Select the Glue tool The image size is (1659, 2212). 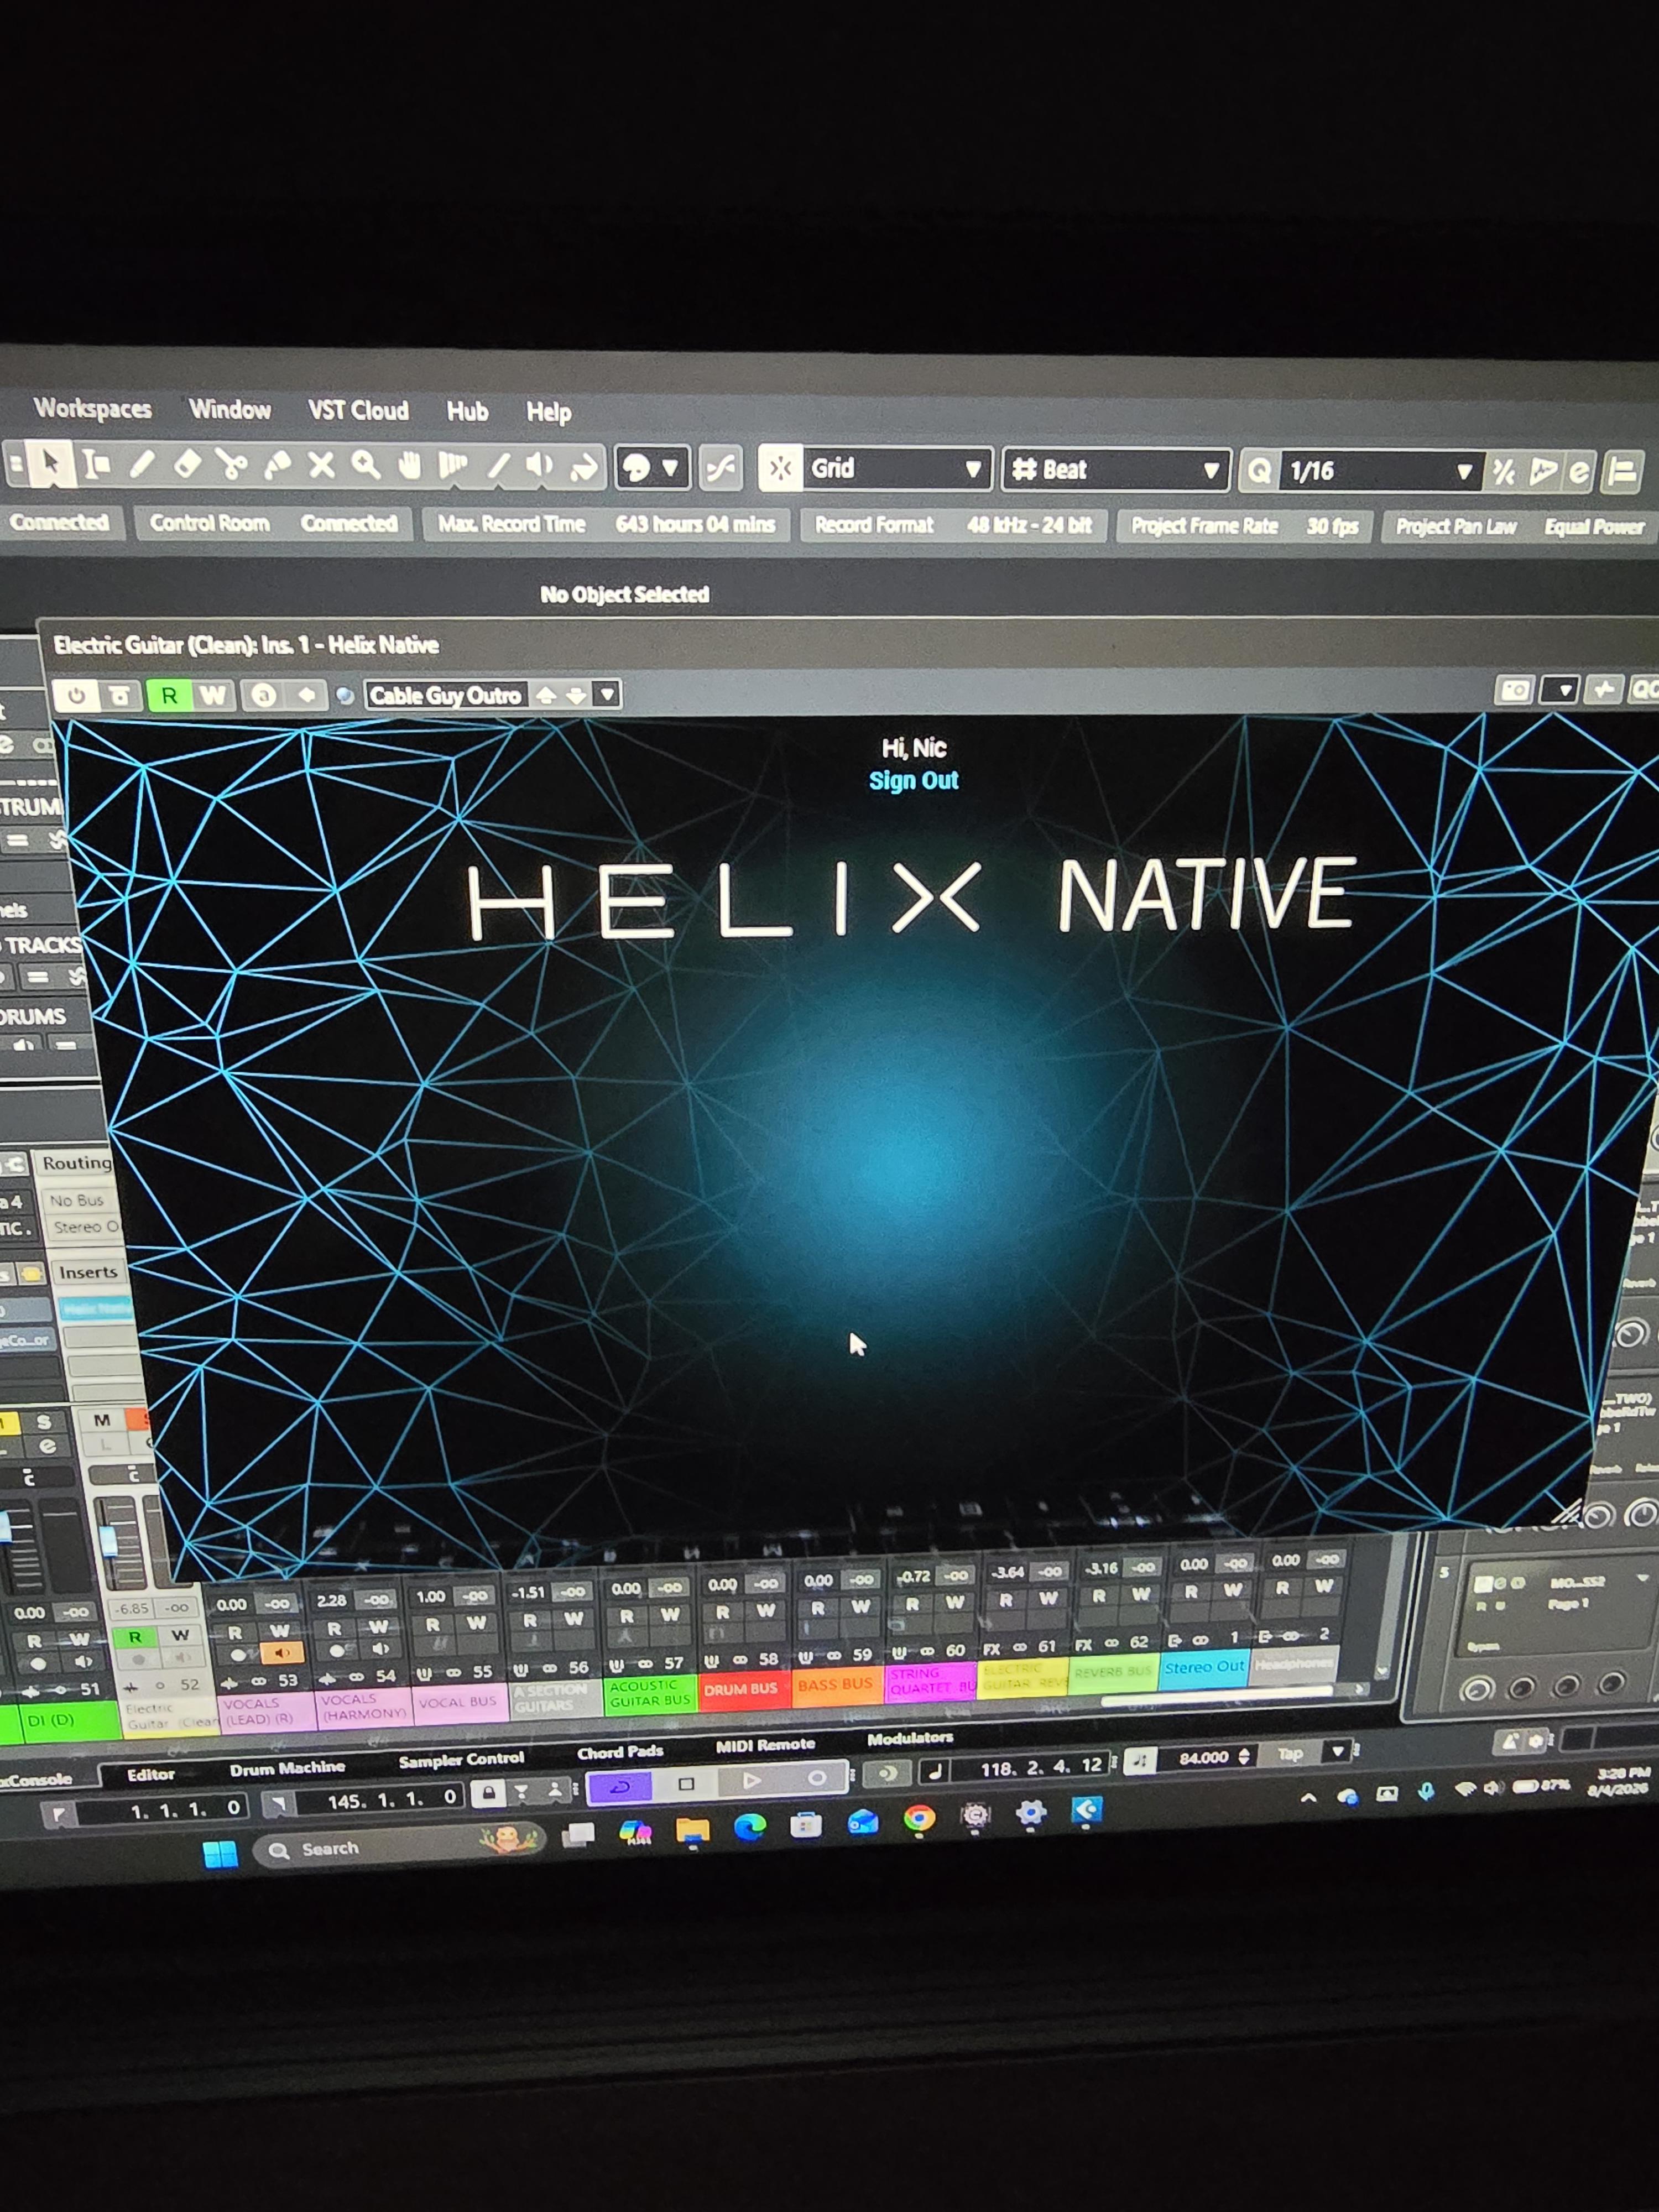[x=277, y=465]
